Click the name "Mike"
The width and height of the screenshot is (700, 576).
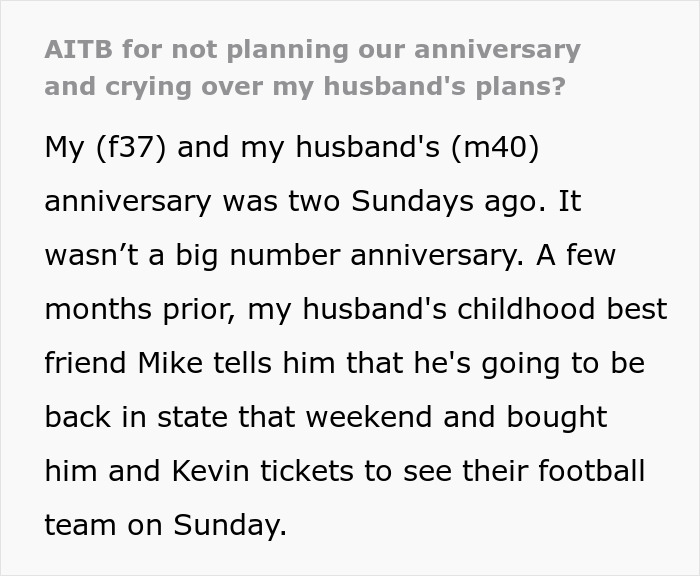(x=199, y=363)
